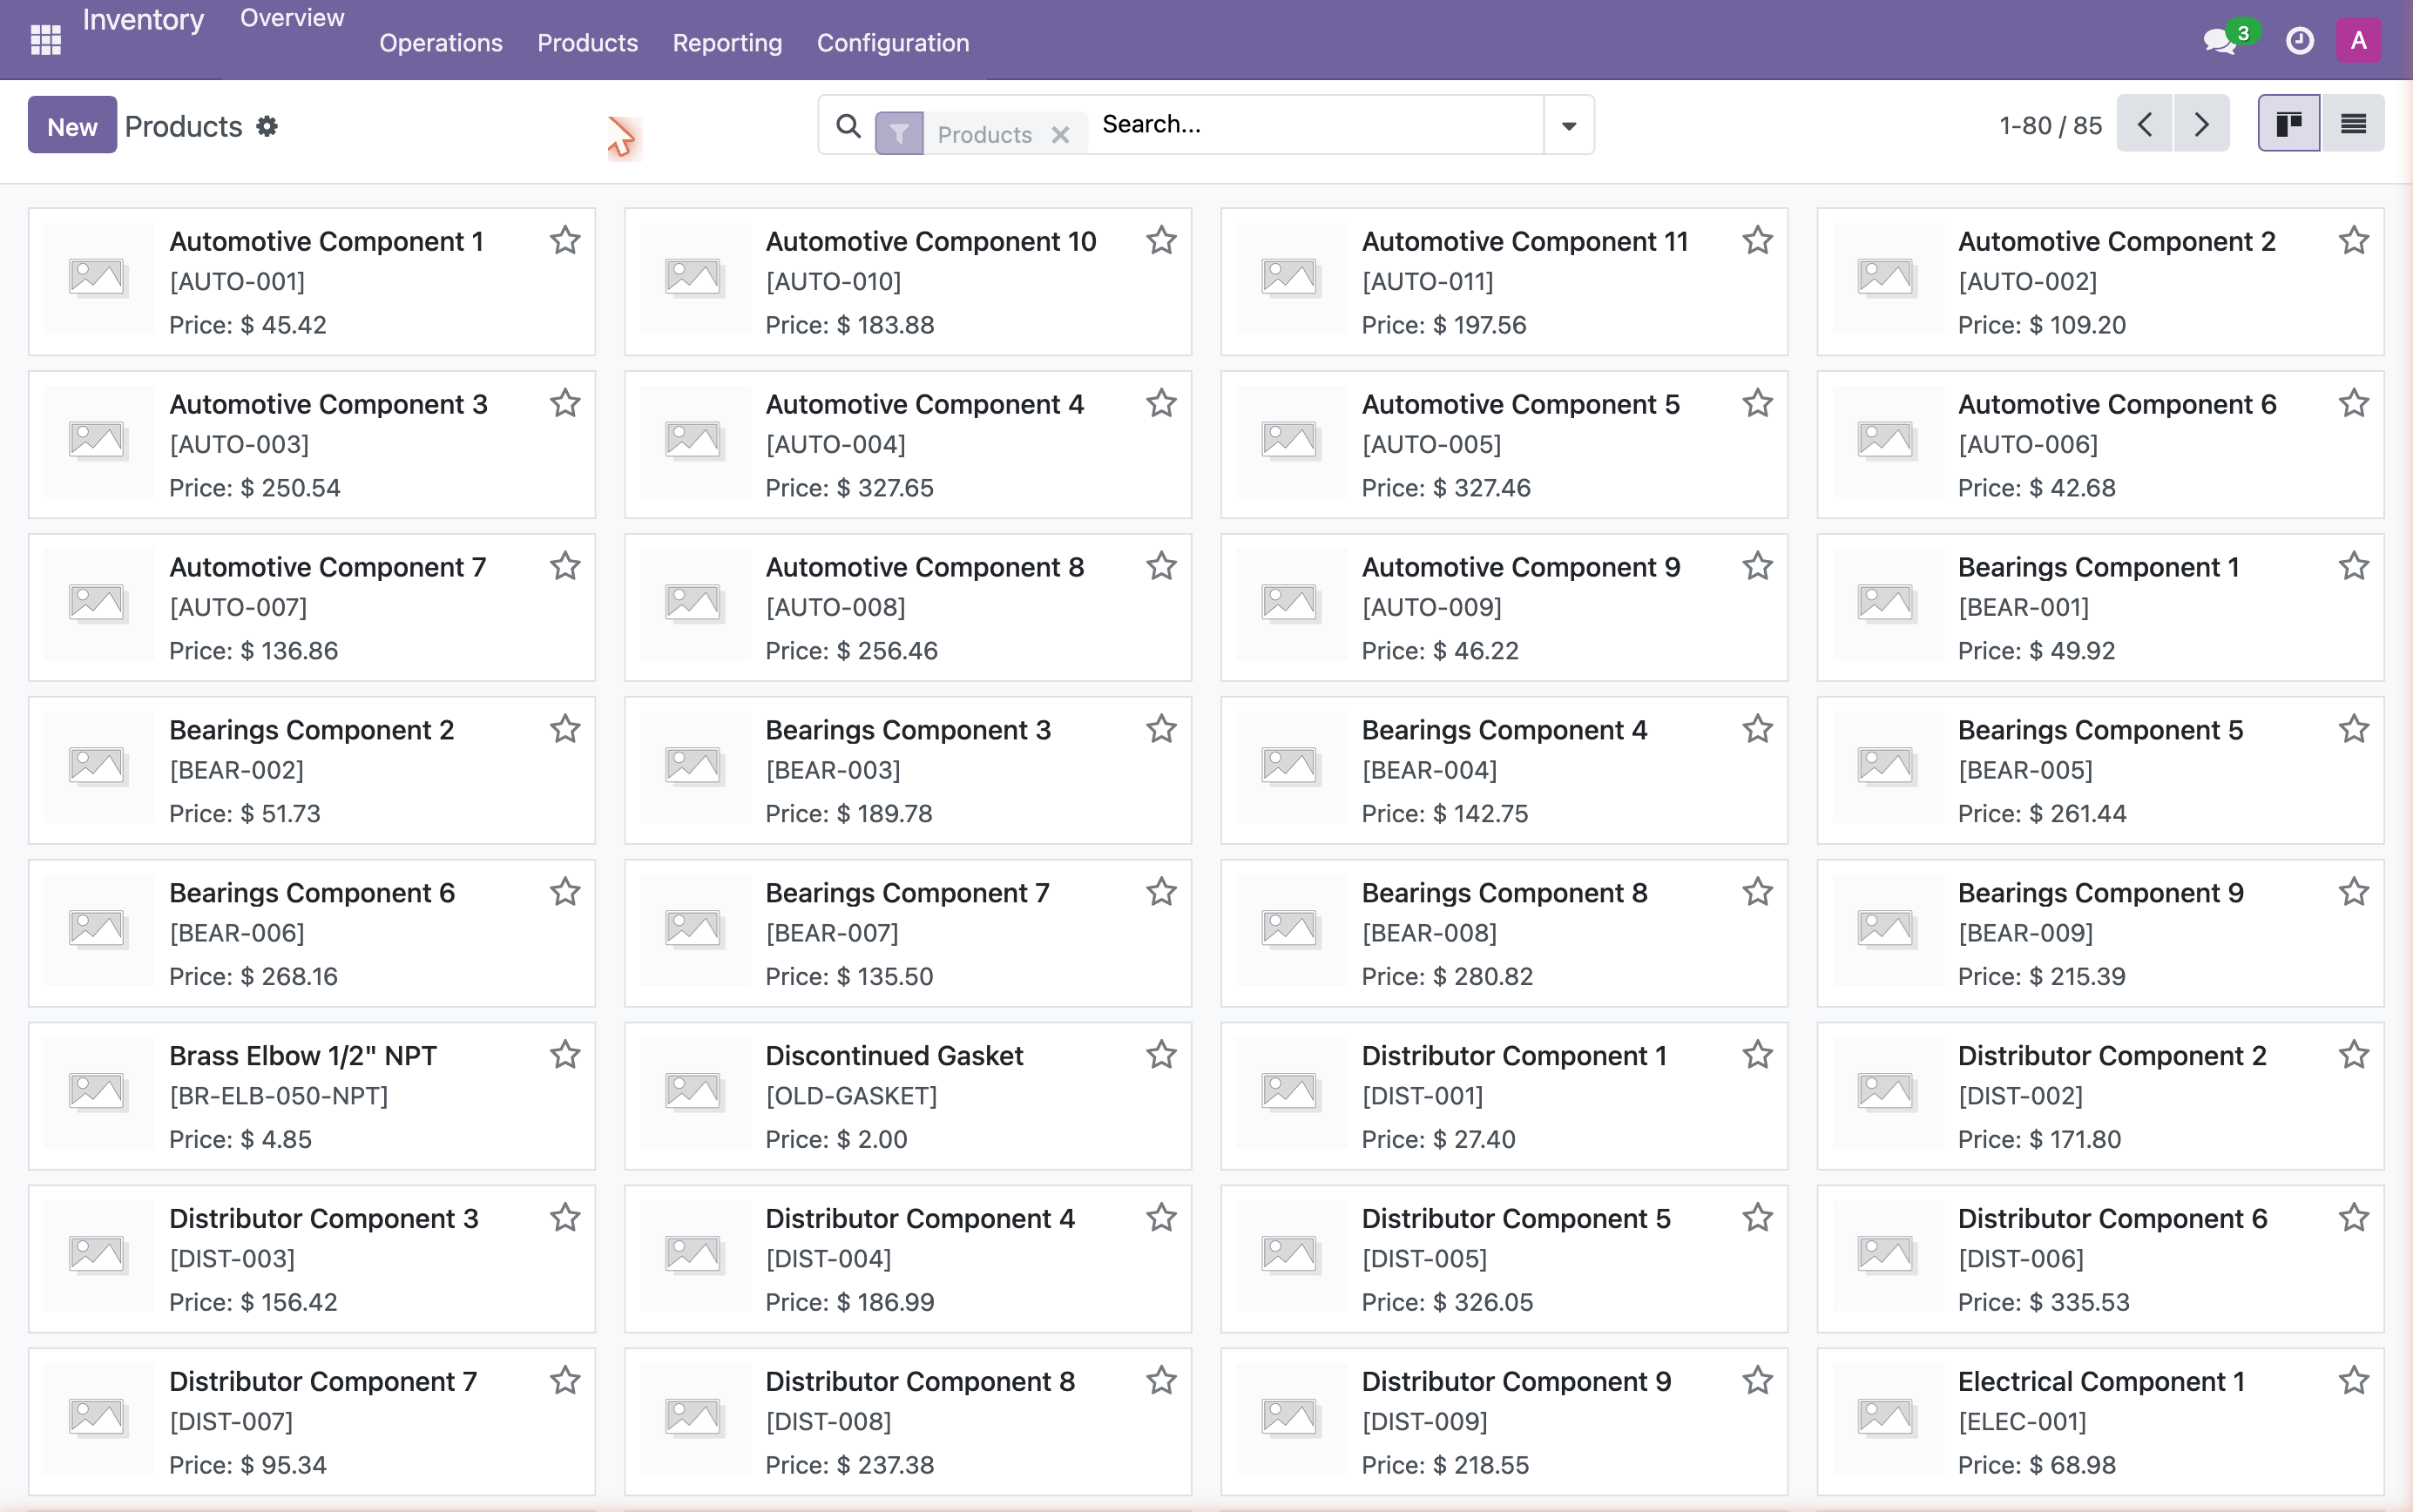Go to next page of products
Screen dimensions: 2413x1512
pyautogui.click(x=2201, y=124)
